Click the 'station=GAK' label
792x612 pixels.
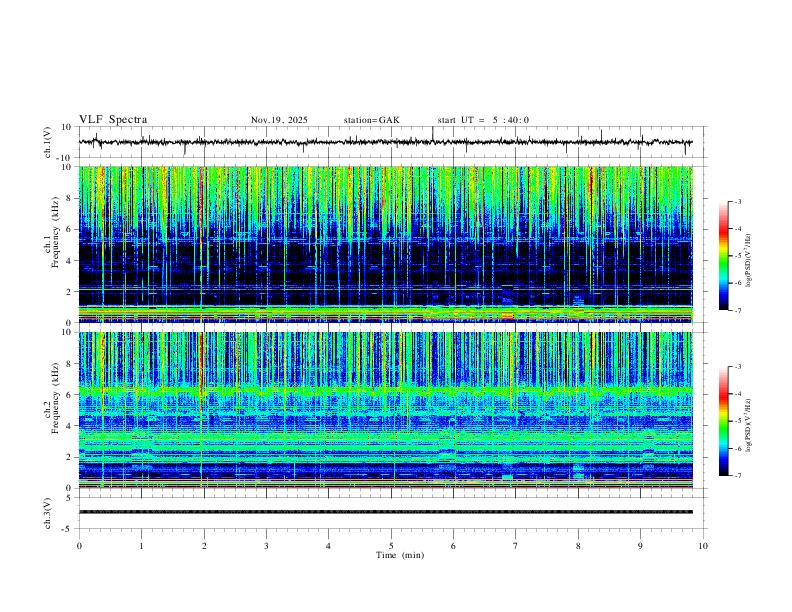(372, 120)
